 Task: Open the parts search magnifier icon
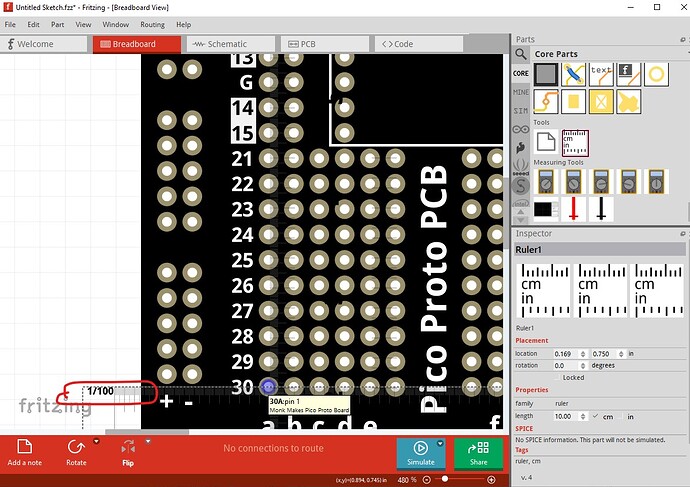pos(521,54)
